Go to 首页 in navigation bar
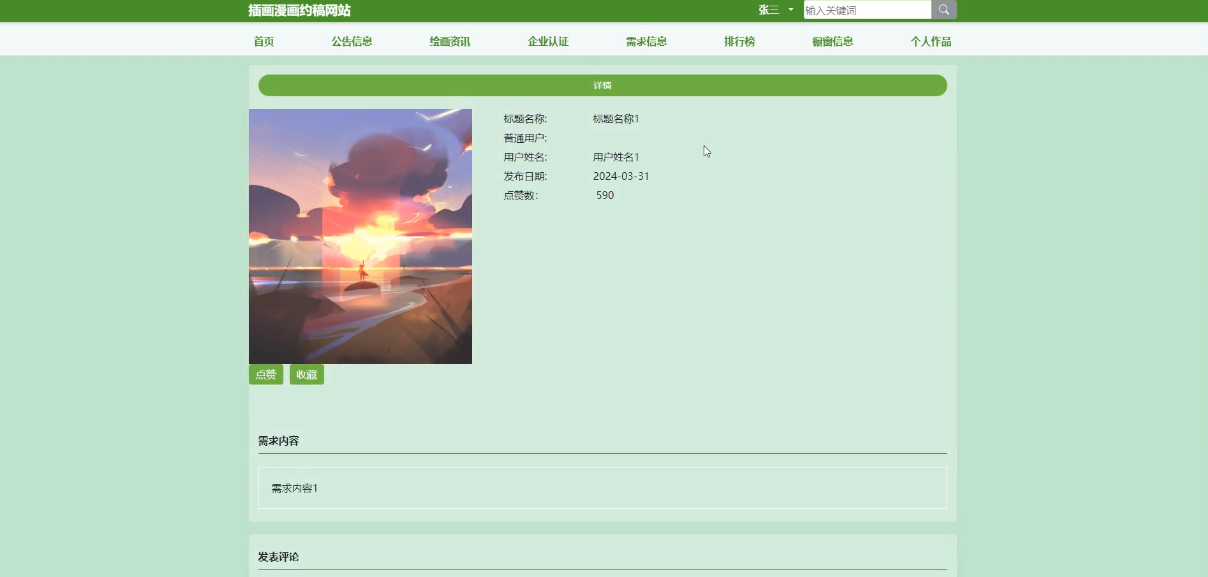Screen dimensions: 1208x577 263,42
